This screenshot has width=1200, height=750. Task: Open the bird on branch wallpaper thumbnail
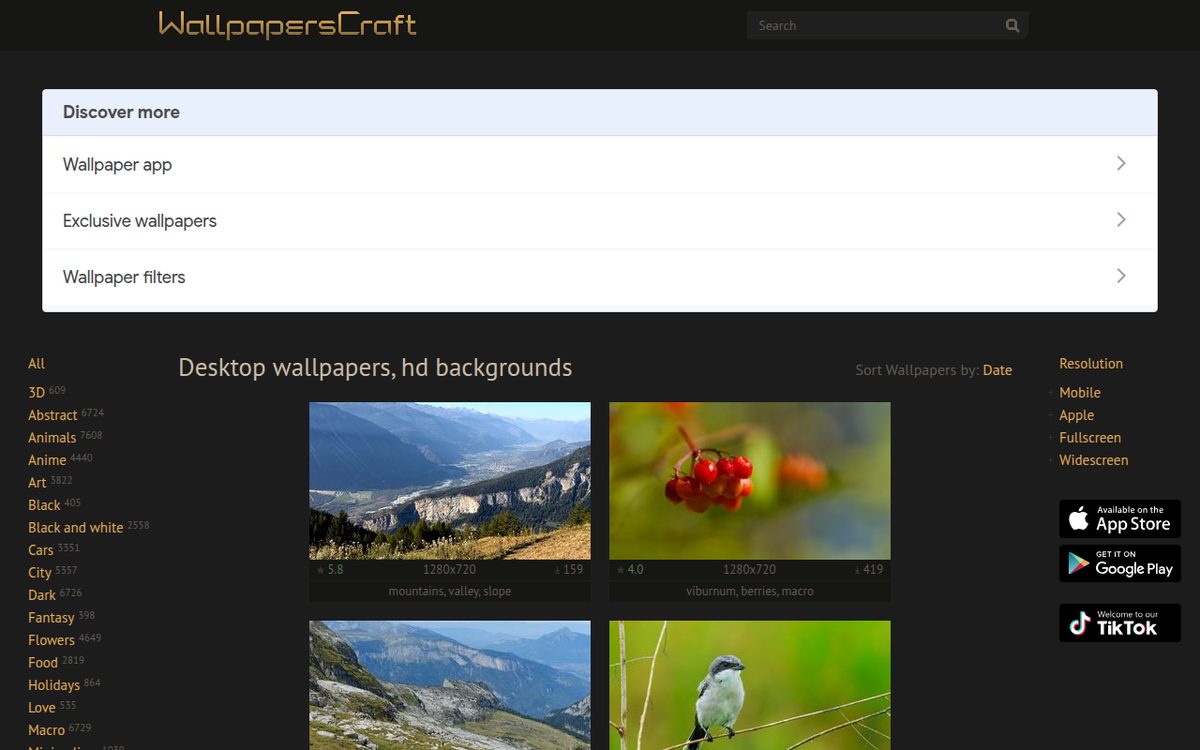(750, 685)
